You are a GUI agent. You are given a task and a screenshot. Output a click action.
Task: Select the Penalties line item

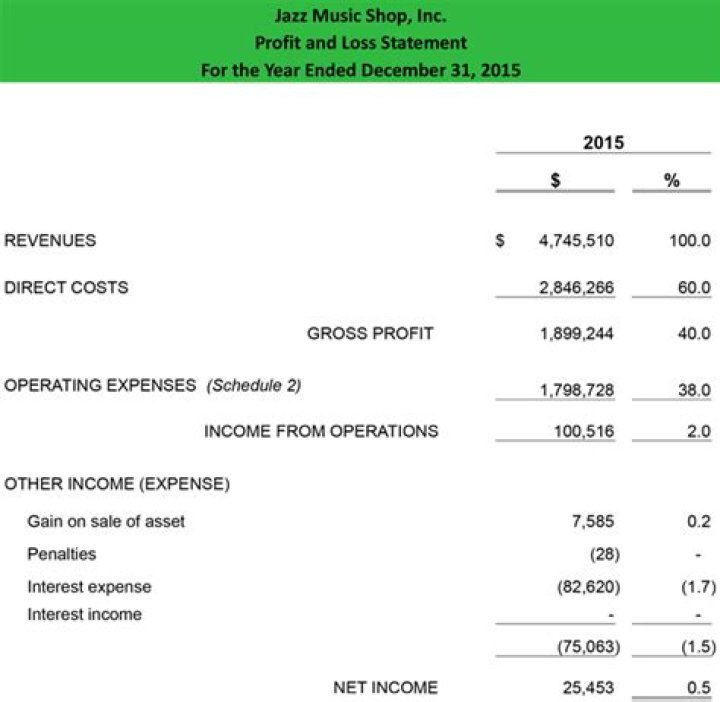(x=62, y=553)
